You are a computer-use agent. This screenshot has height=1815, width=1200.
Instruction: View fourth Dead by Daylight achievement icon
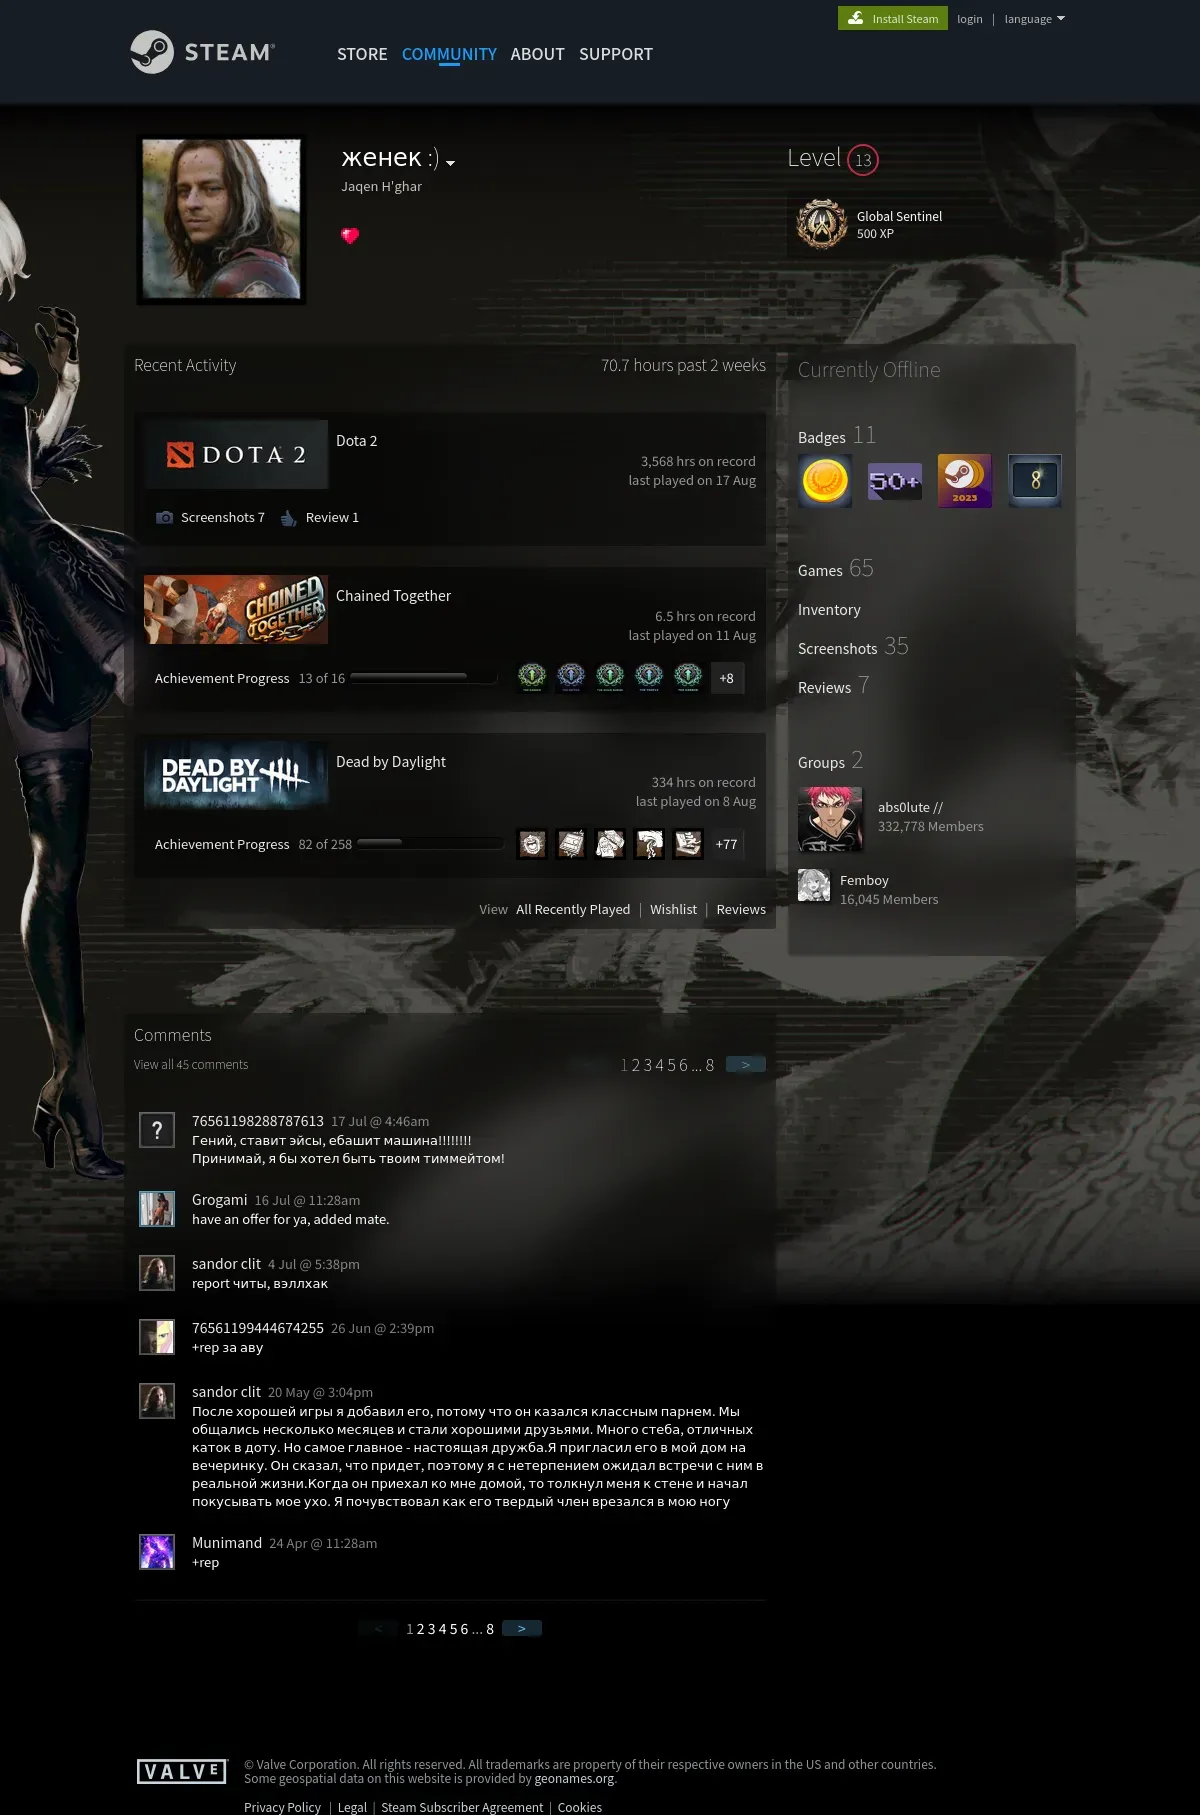[x=649, y=844]
